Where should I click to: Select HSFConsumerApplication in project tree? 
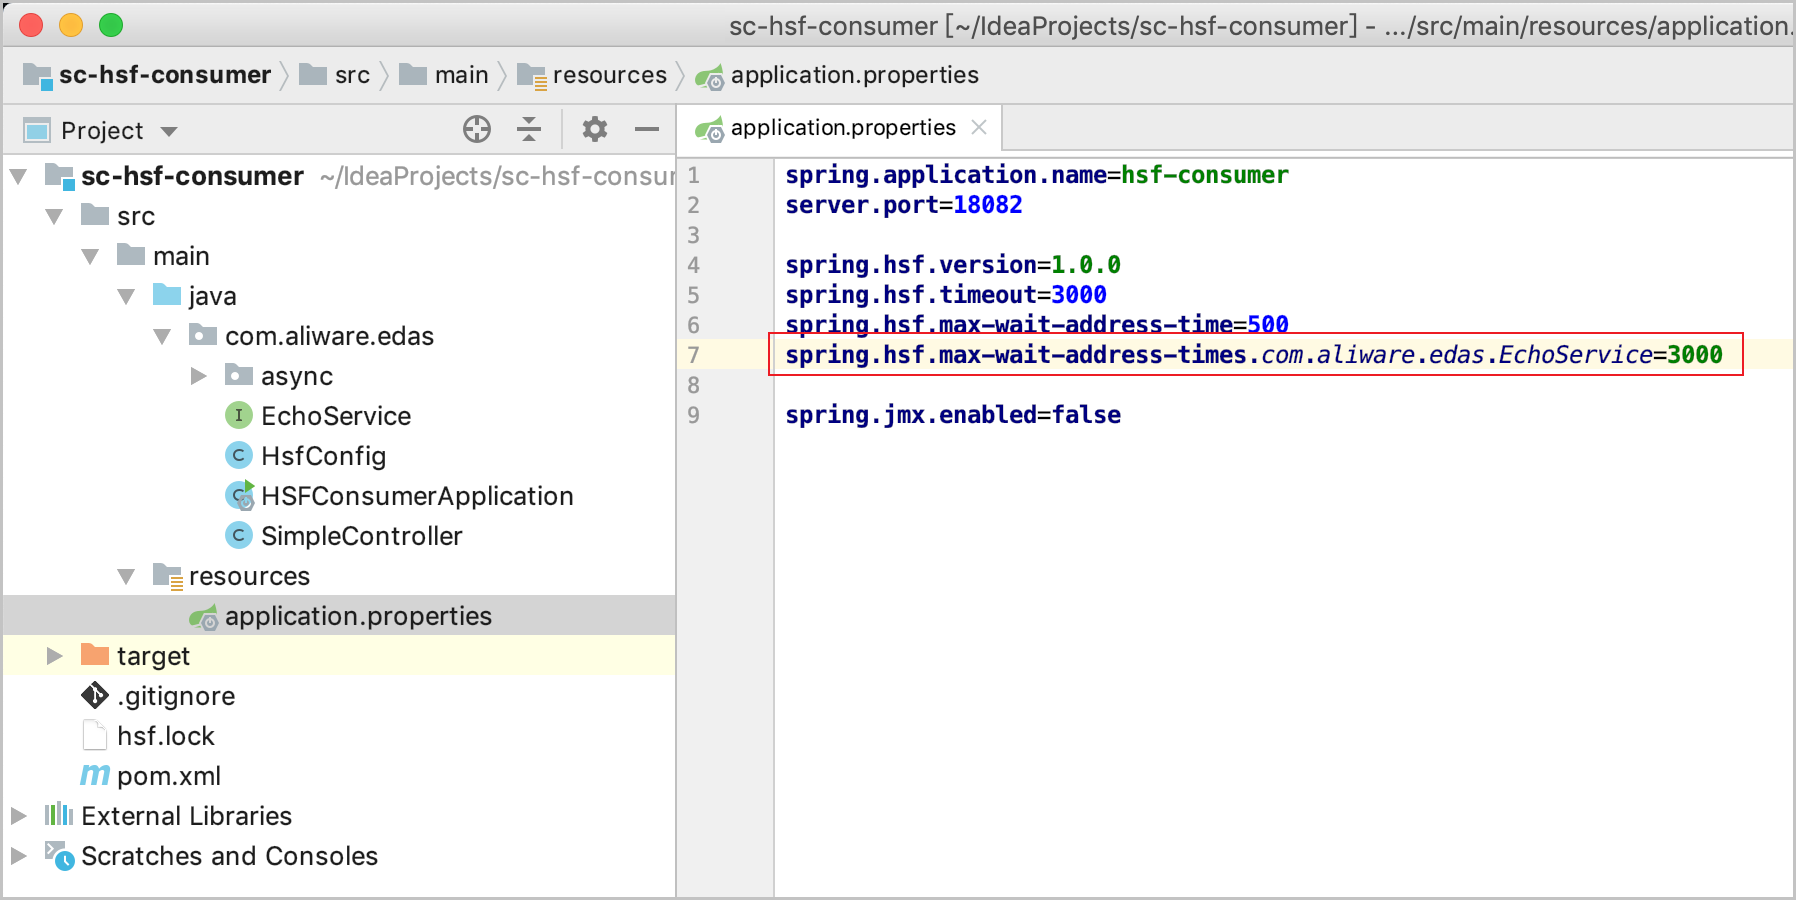[416, 496]
